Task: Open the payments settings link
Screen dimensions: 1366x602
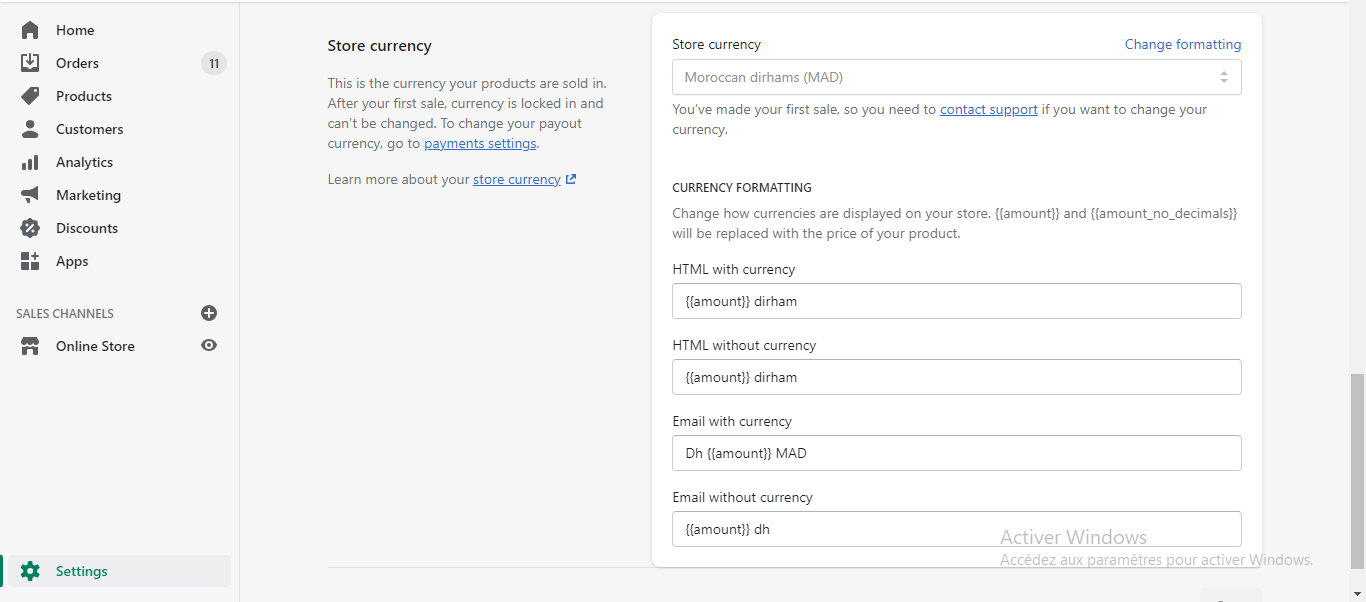Action: (480, 144)
